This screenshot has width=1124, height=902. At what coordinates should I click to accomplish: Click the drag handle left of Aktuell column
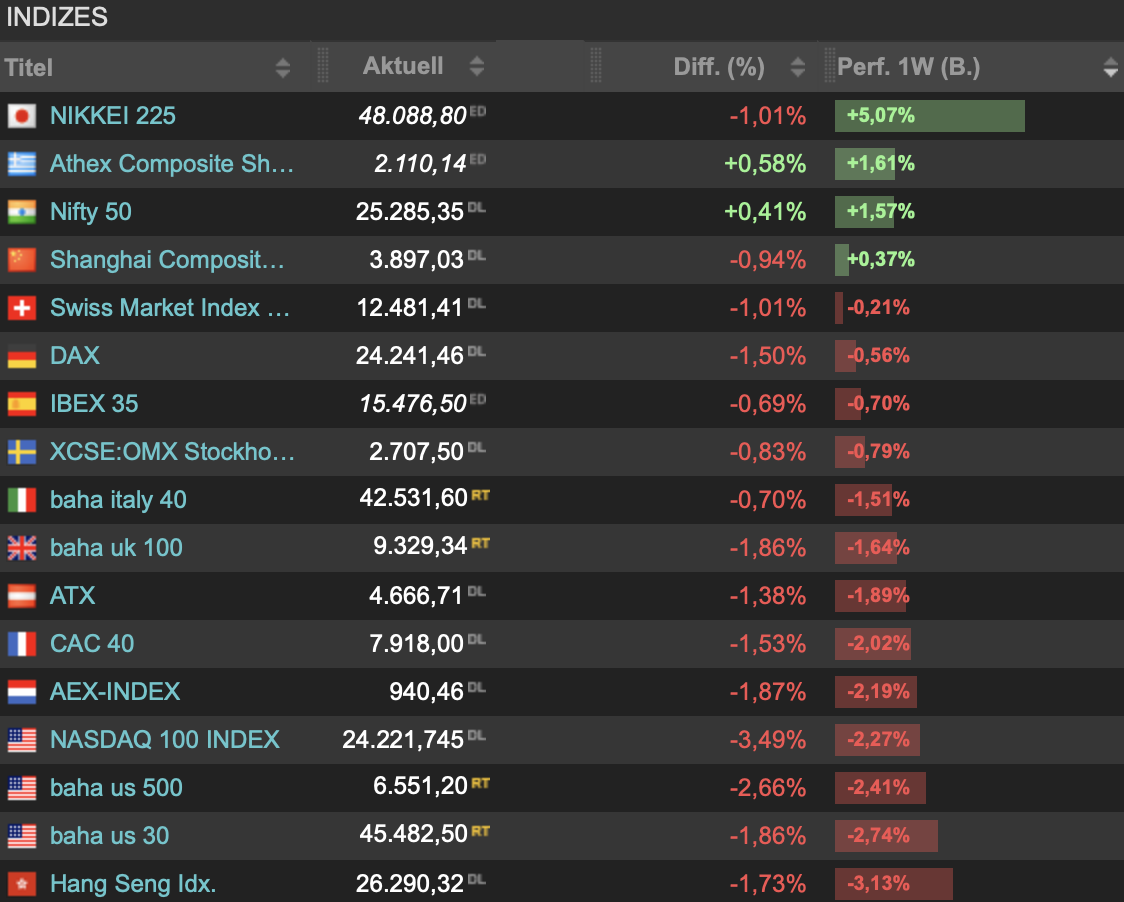click(x=322, y=67)
